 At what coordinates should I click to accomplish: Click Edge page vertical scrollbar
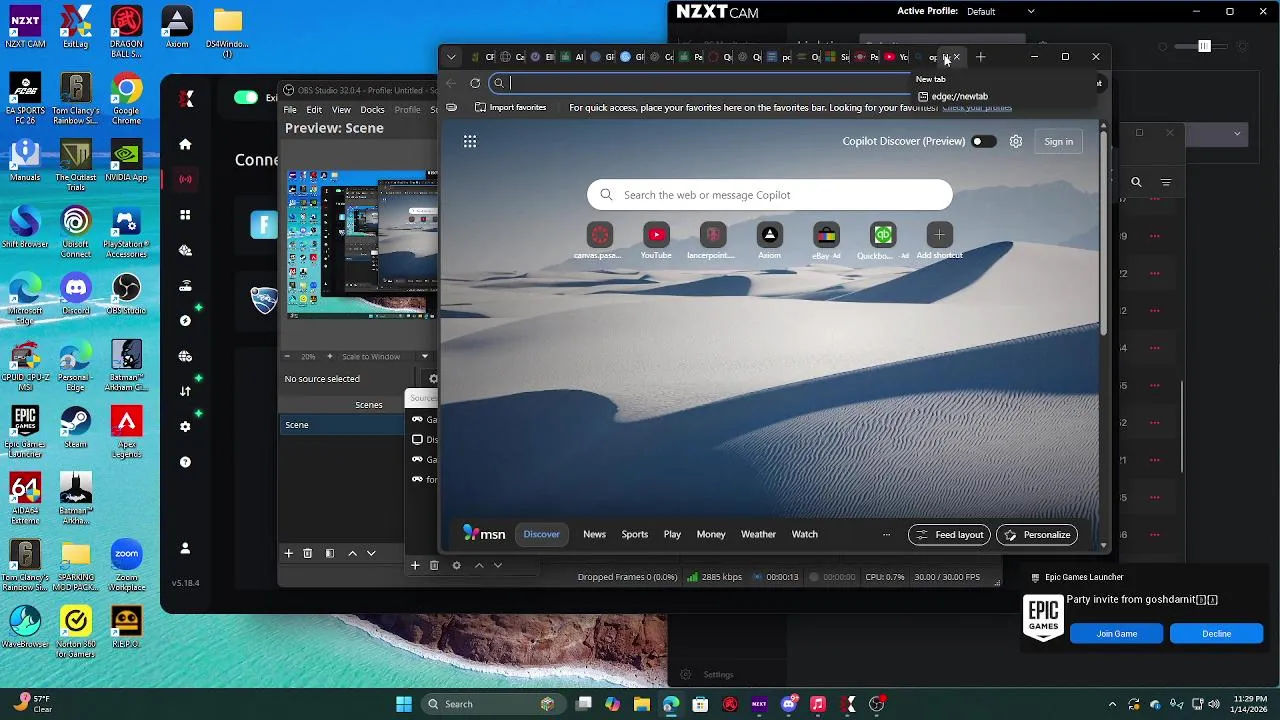pyautogui.click(x=1104, y=234)
